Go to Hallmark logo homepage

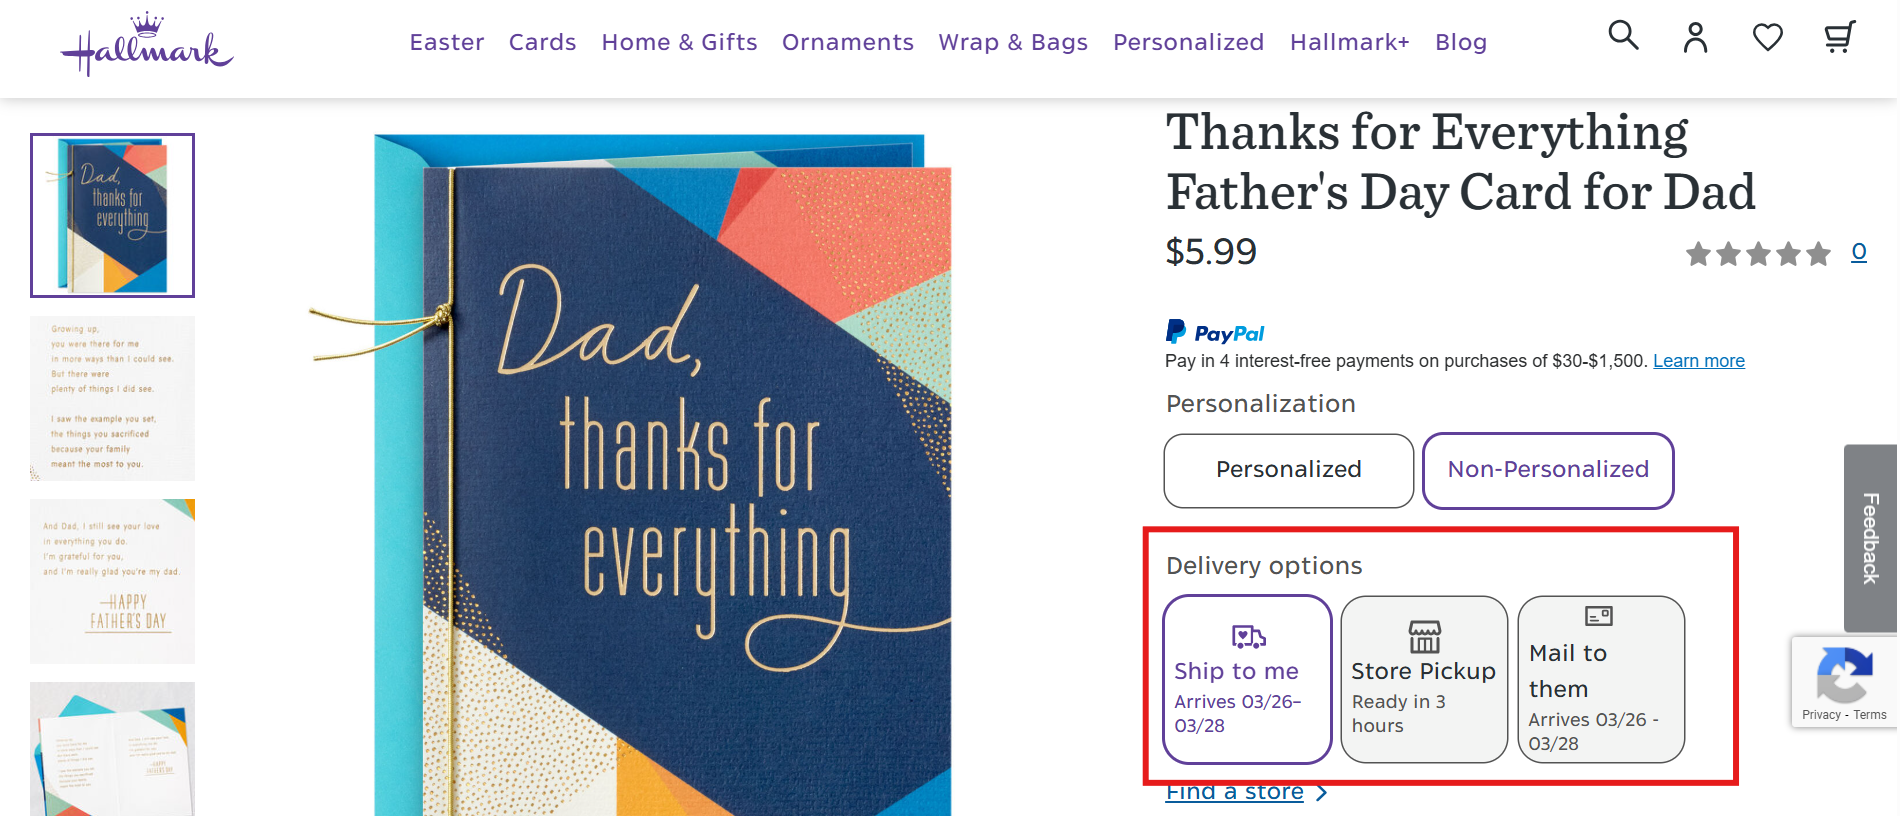(x=147, y=45)
